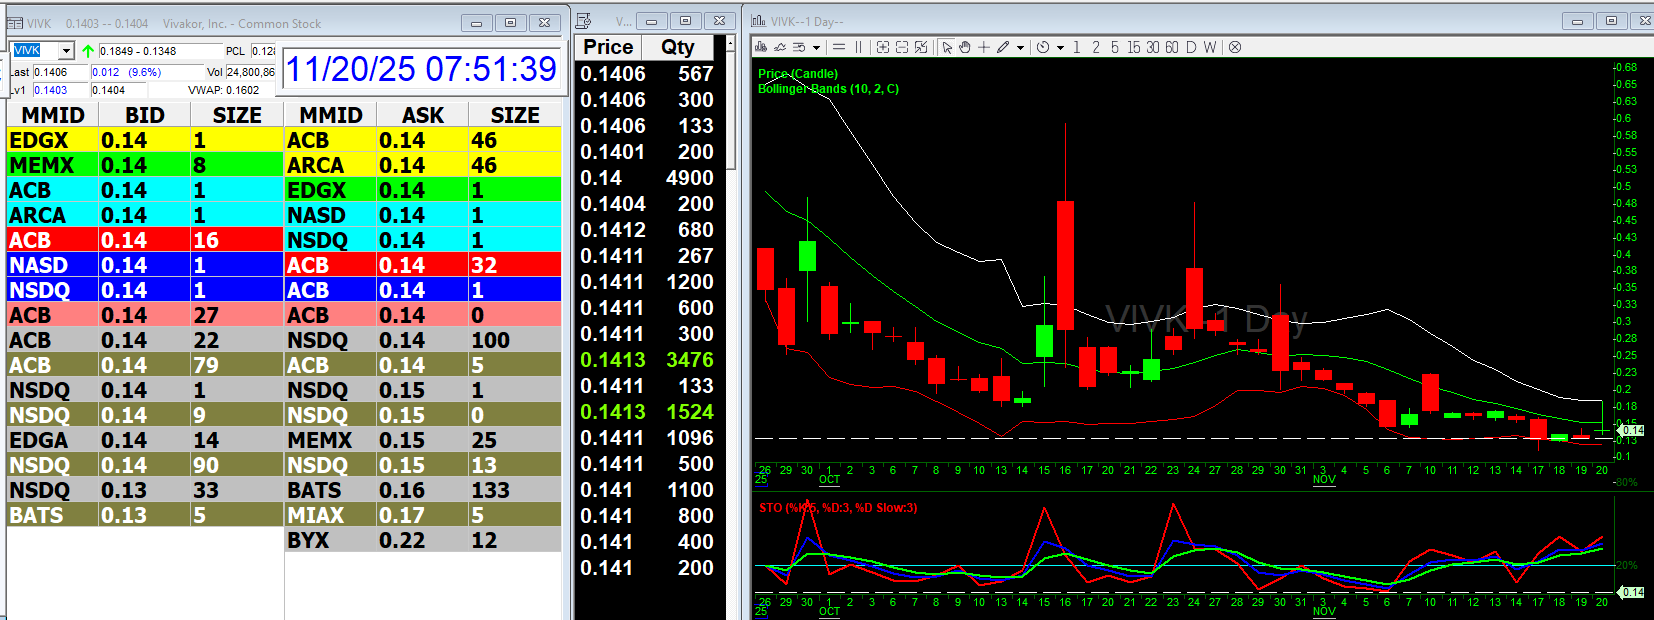The height and width of the screenshot is (620, 1654).
Task: Select the W weekly interval
Action: (1210, 47)
